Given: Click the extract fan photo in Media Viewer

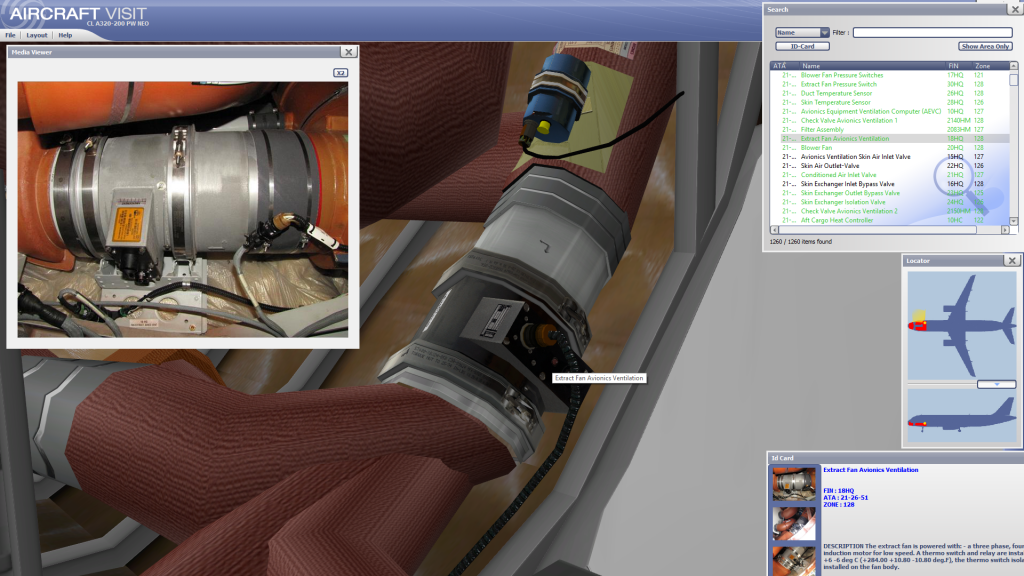Looking at the screenshot, I should pyautogui.click(x=183, y=210).
